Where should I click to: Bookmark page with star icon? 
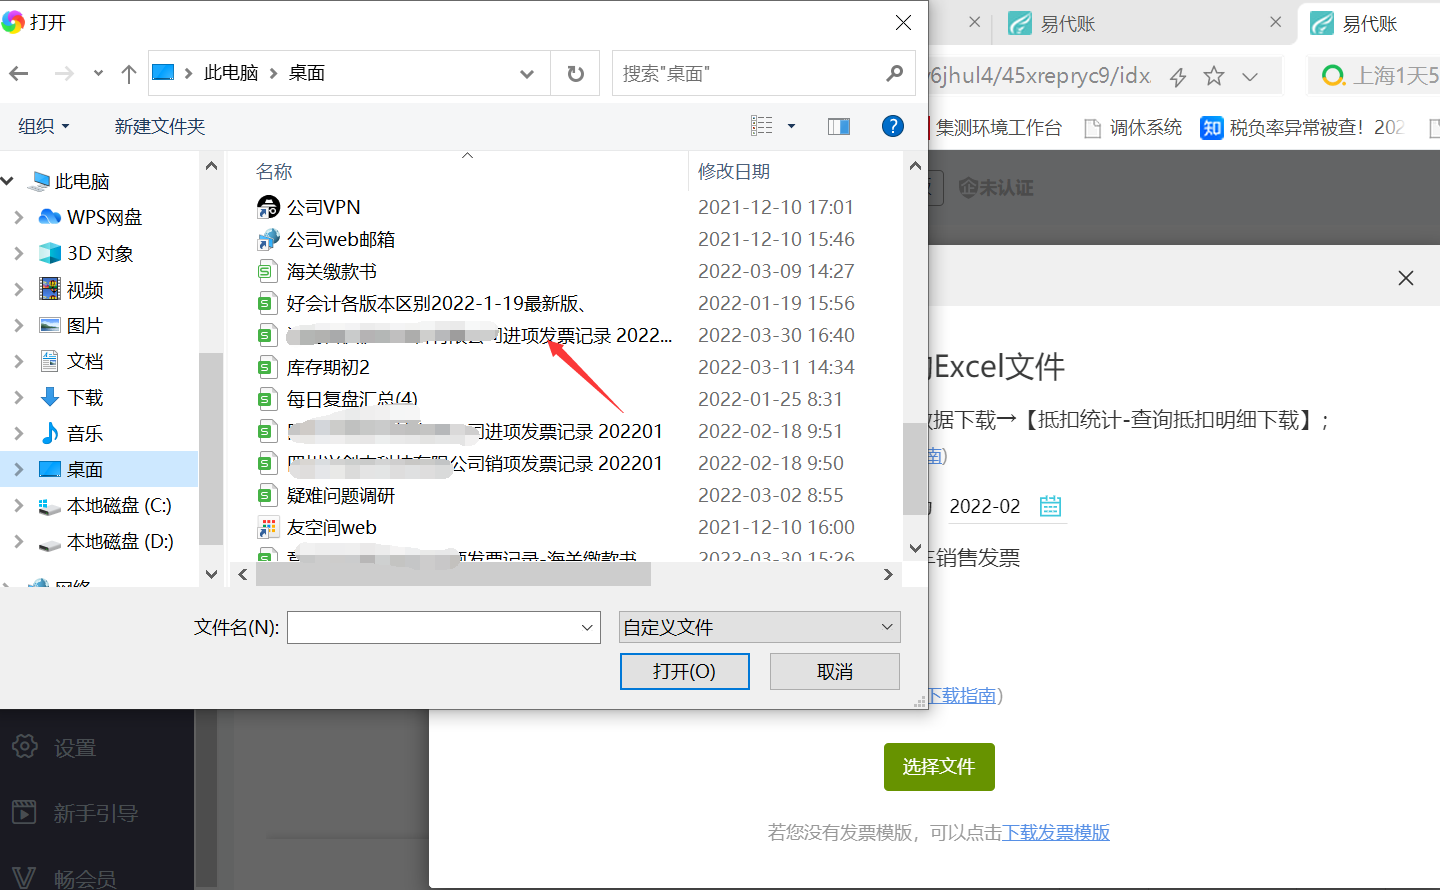(x=1214, y=76)
